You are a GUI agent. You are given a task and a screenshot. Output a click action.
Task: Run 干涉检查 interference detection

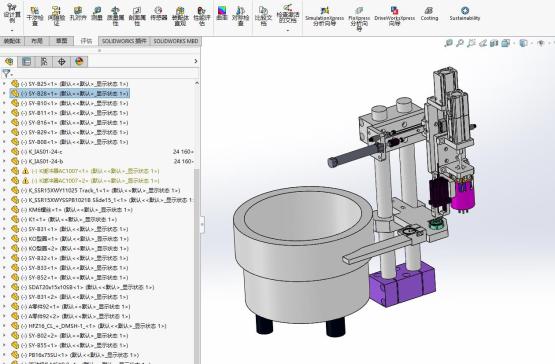click(x=35, y=16)
